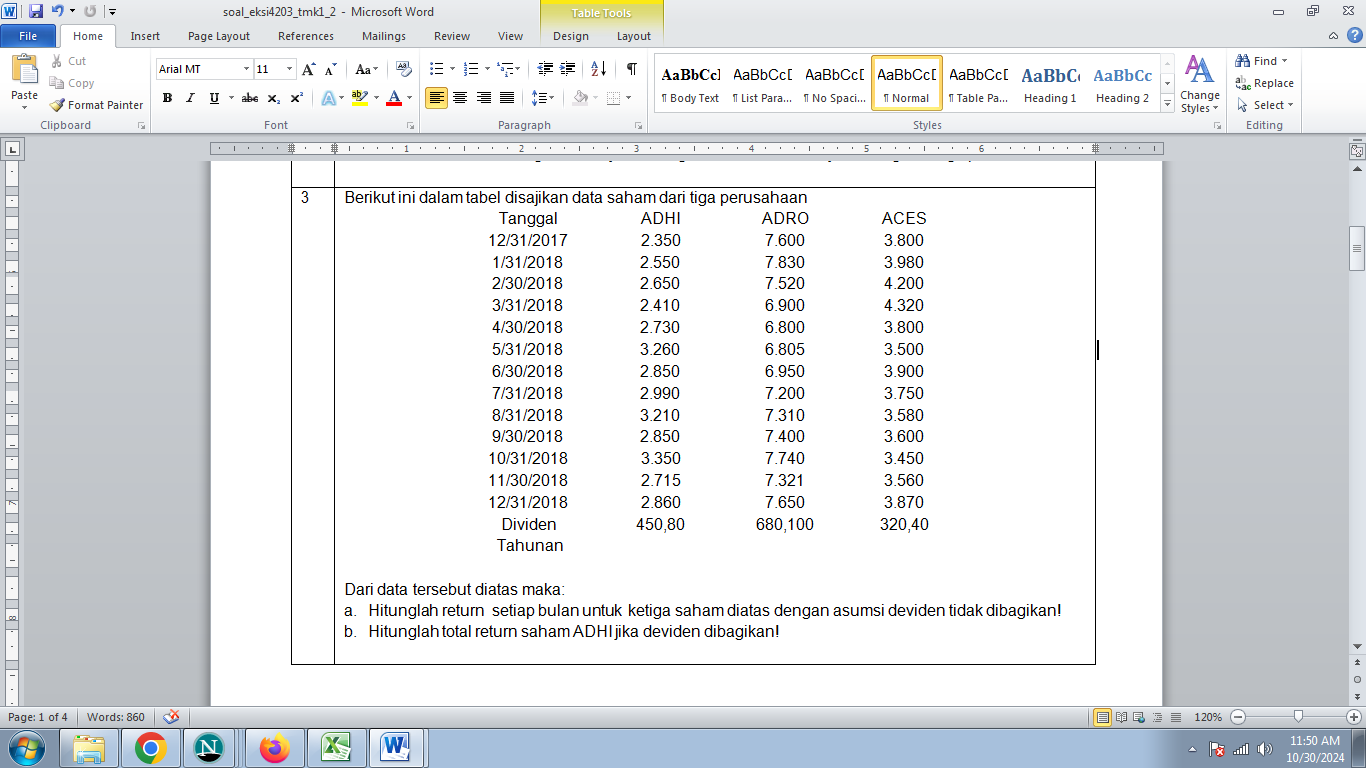Open the Line Spacing dropdown
Screen dimensions: 1366x768
click(543, 98)
